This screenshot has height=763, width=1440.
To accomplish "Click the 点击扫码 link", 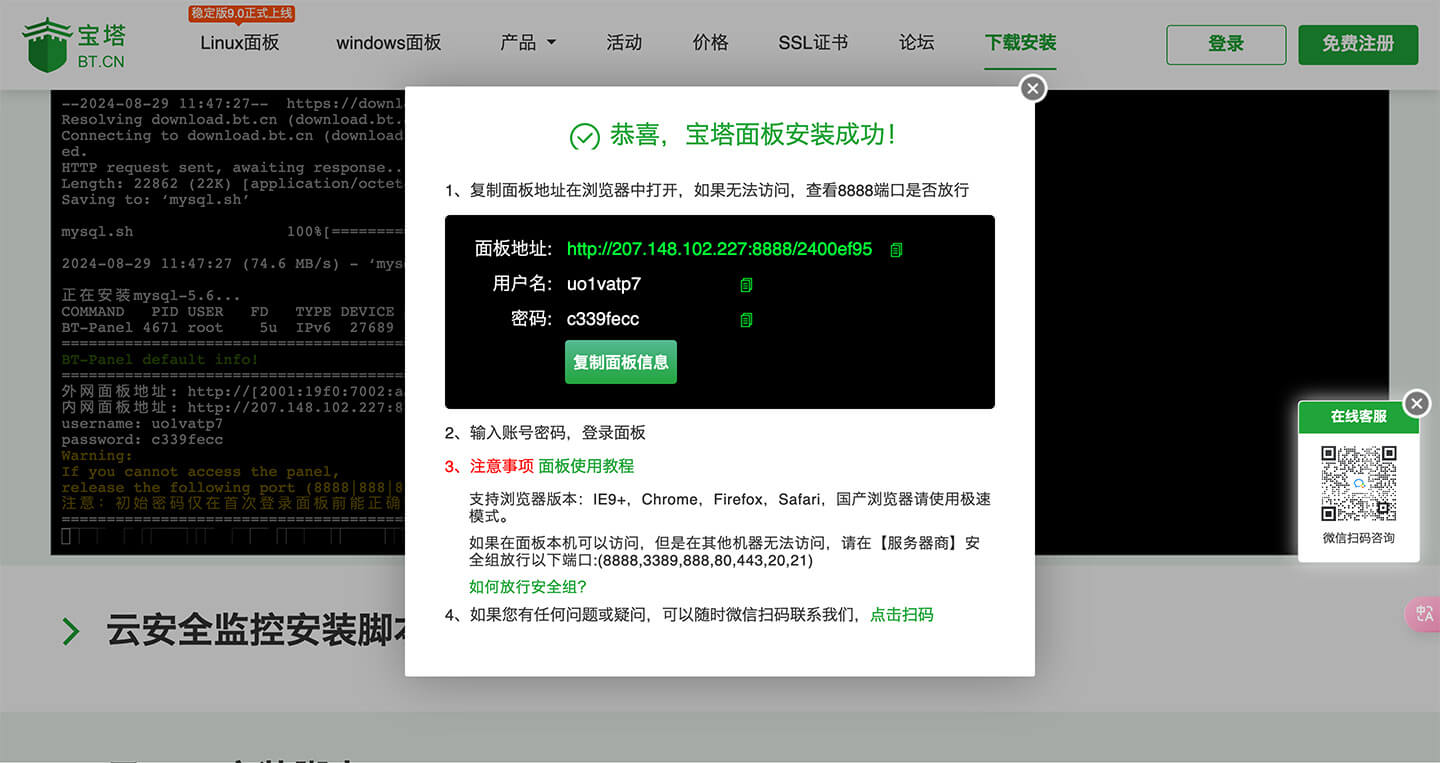I will [x=902, y=614].
